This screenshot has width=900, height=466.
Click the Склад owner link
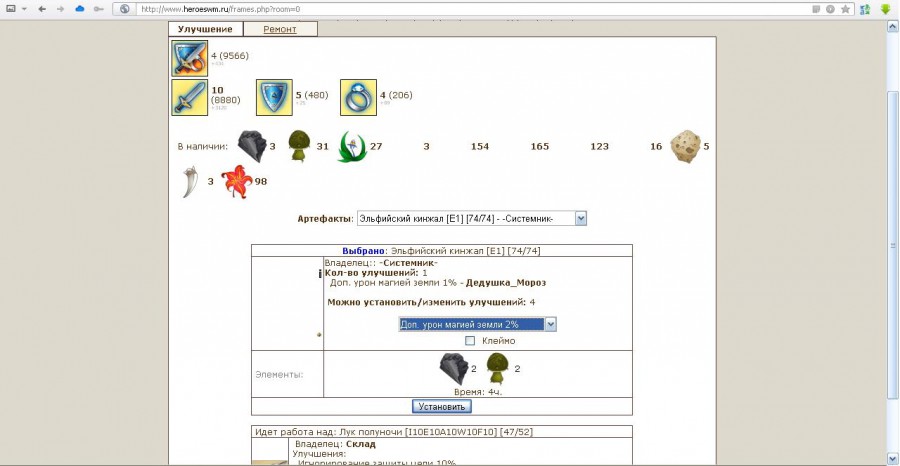pos(361,444)
